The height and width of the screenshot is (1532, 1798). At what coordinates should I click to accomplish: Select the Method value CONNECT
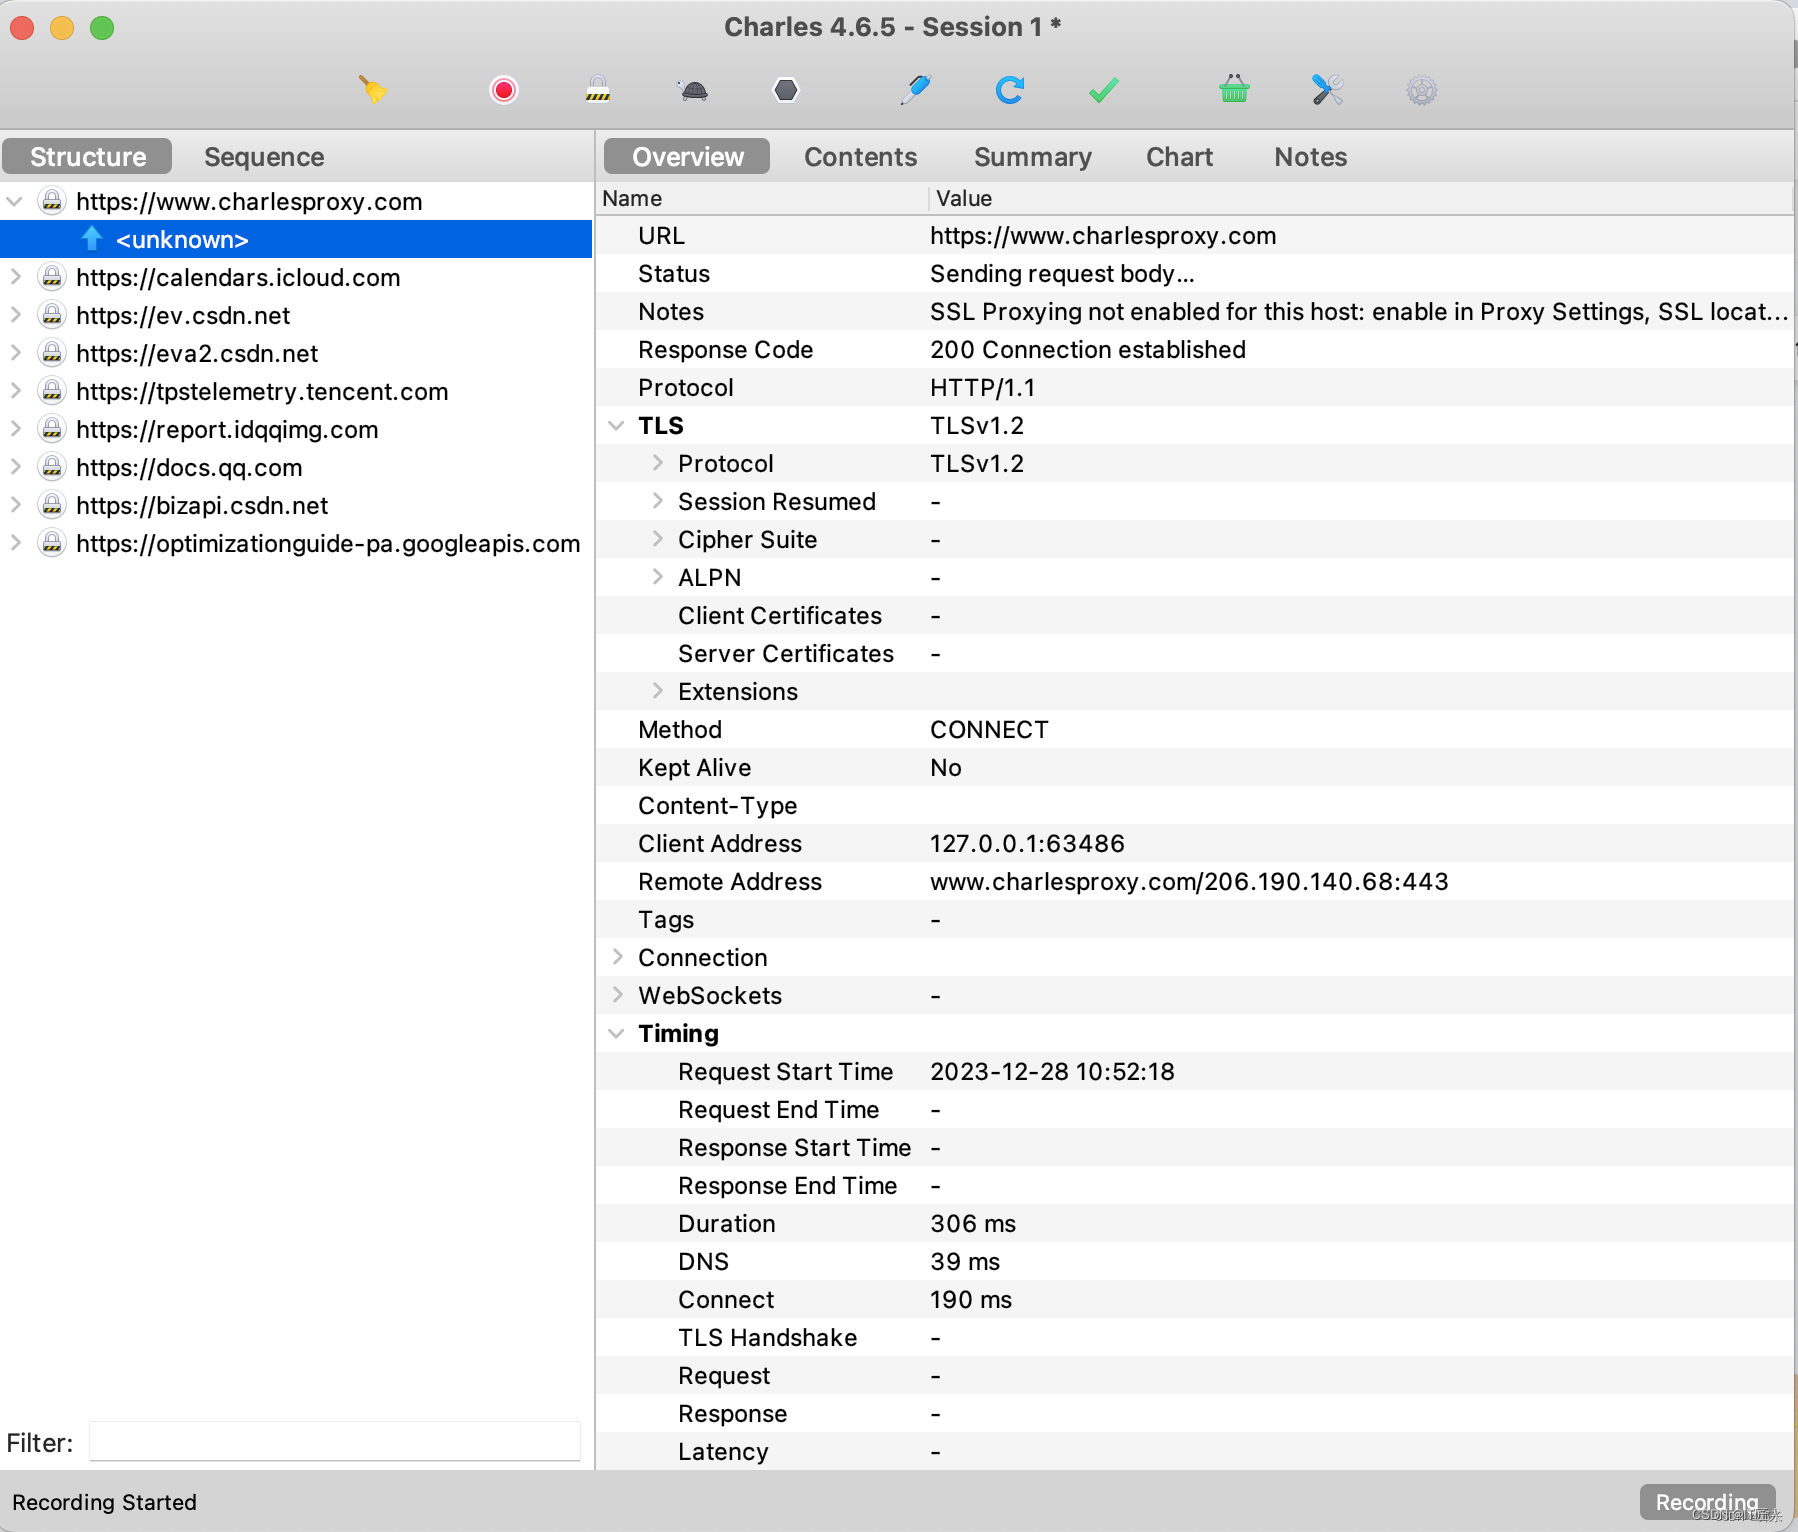coord(989,730)
